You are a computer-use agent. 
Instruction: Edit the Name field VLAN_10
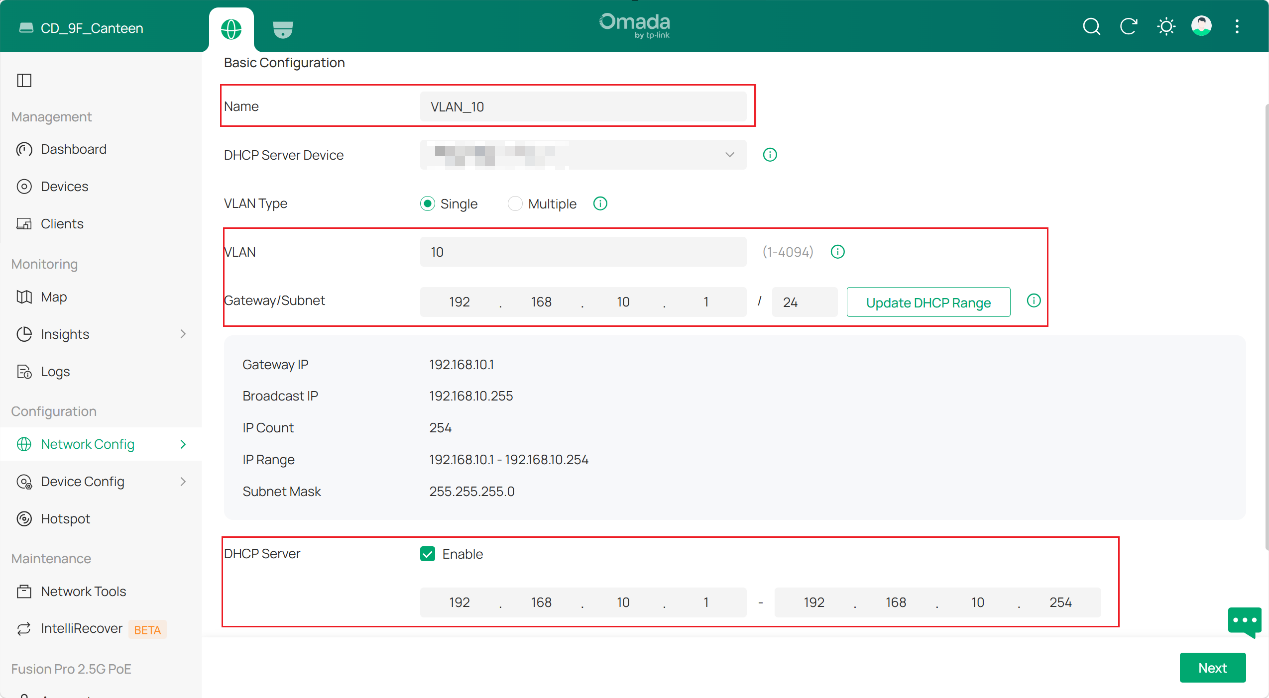pyautogui.click(x=583, y=106)
